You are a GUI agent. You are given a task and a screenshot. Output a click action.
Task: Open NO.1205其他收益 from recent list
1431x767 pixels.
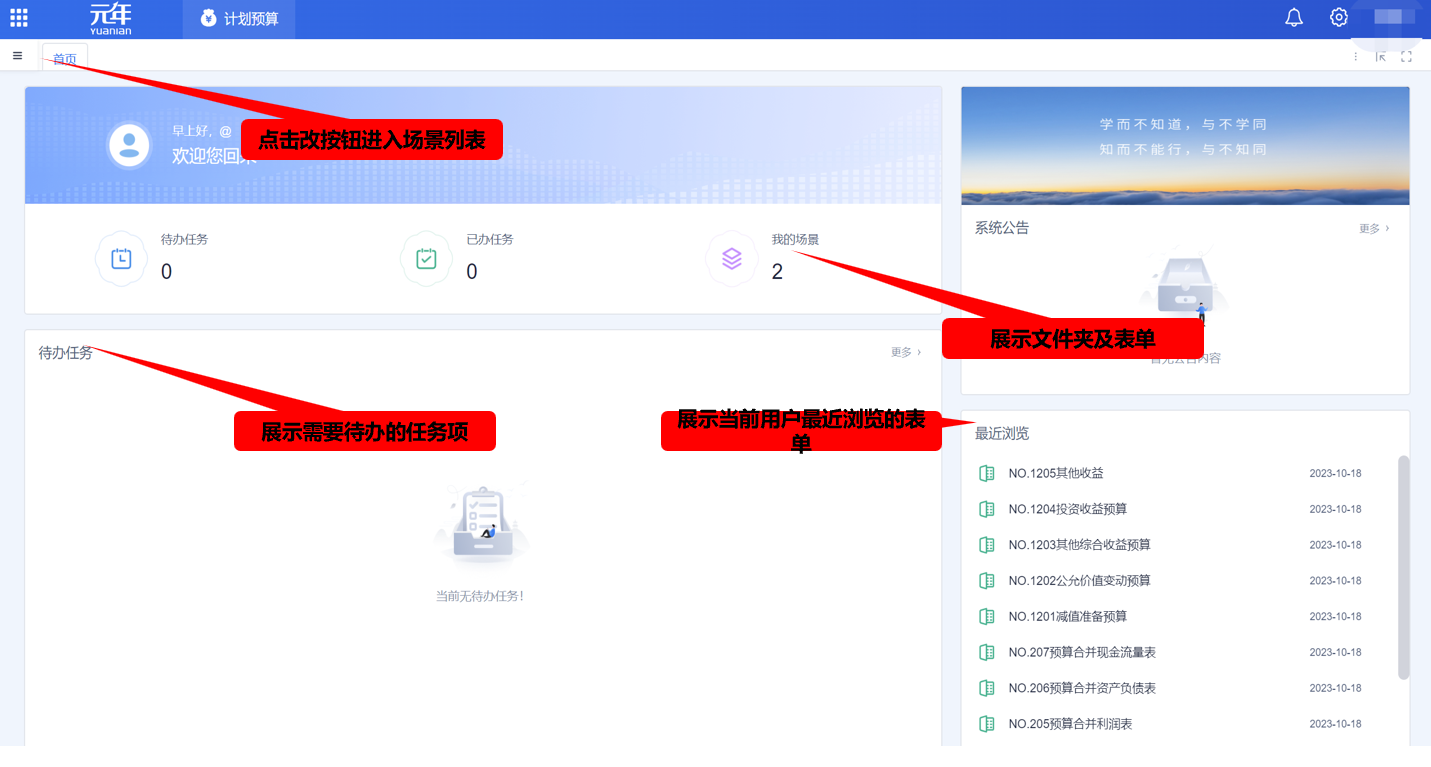[1055, 473]
